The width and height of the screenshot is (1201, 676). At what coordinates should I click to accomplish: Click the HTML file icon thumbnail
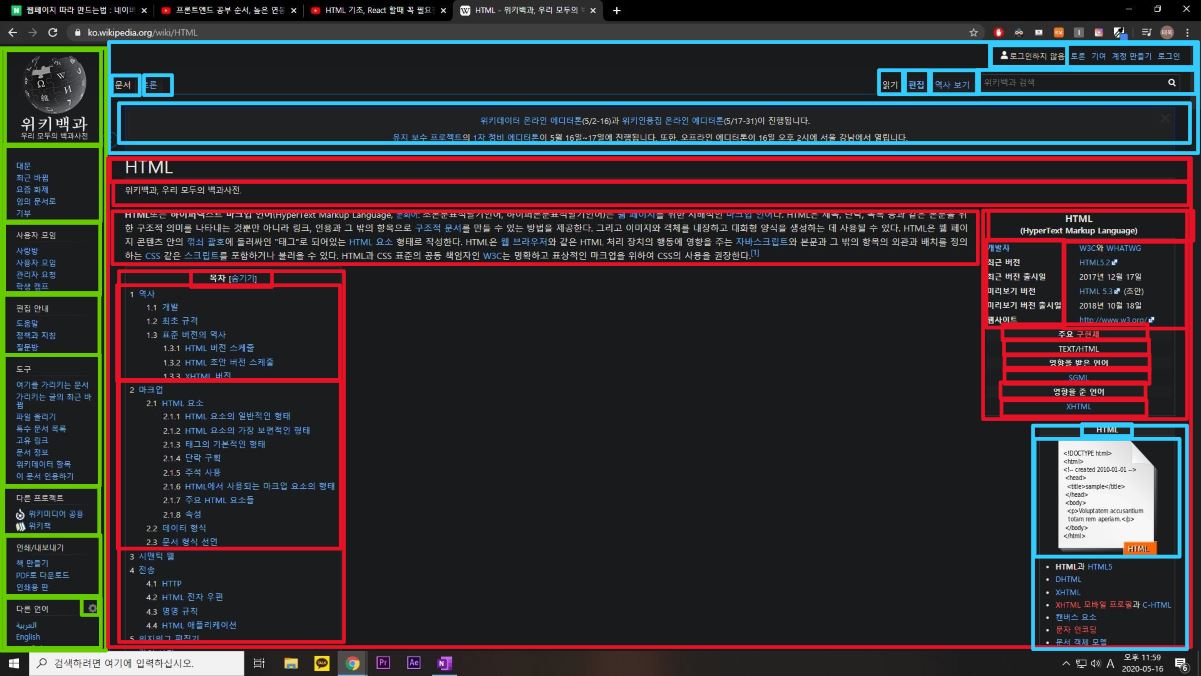(1107, 497)
